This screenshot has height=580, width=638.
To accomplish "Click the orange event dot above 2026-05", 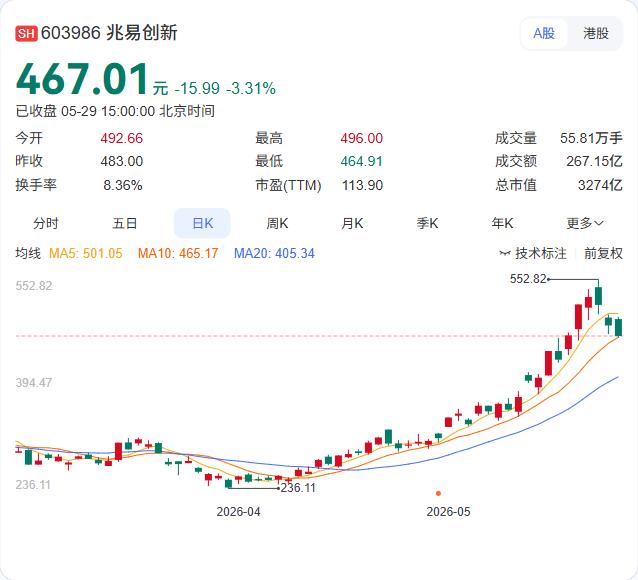I will (438, 493).
